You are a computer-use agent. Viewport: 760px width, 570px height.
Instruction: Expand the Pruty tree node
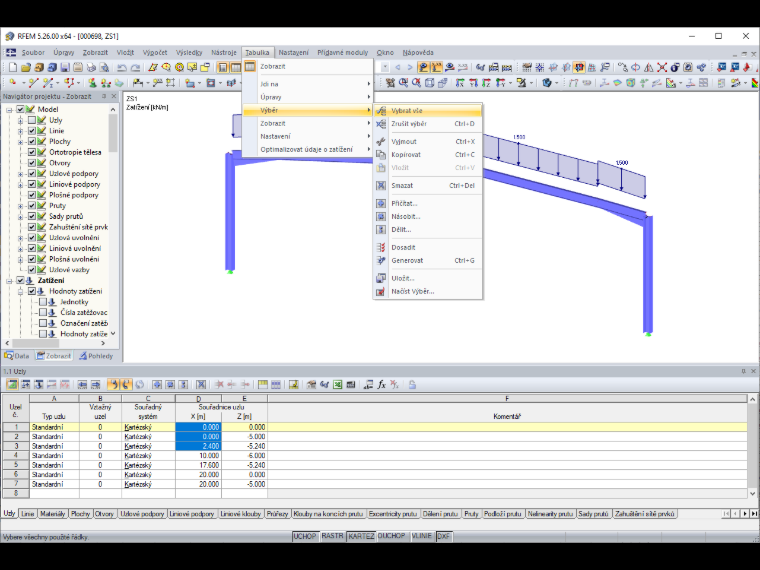(20, 206)
